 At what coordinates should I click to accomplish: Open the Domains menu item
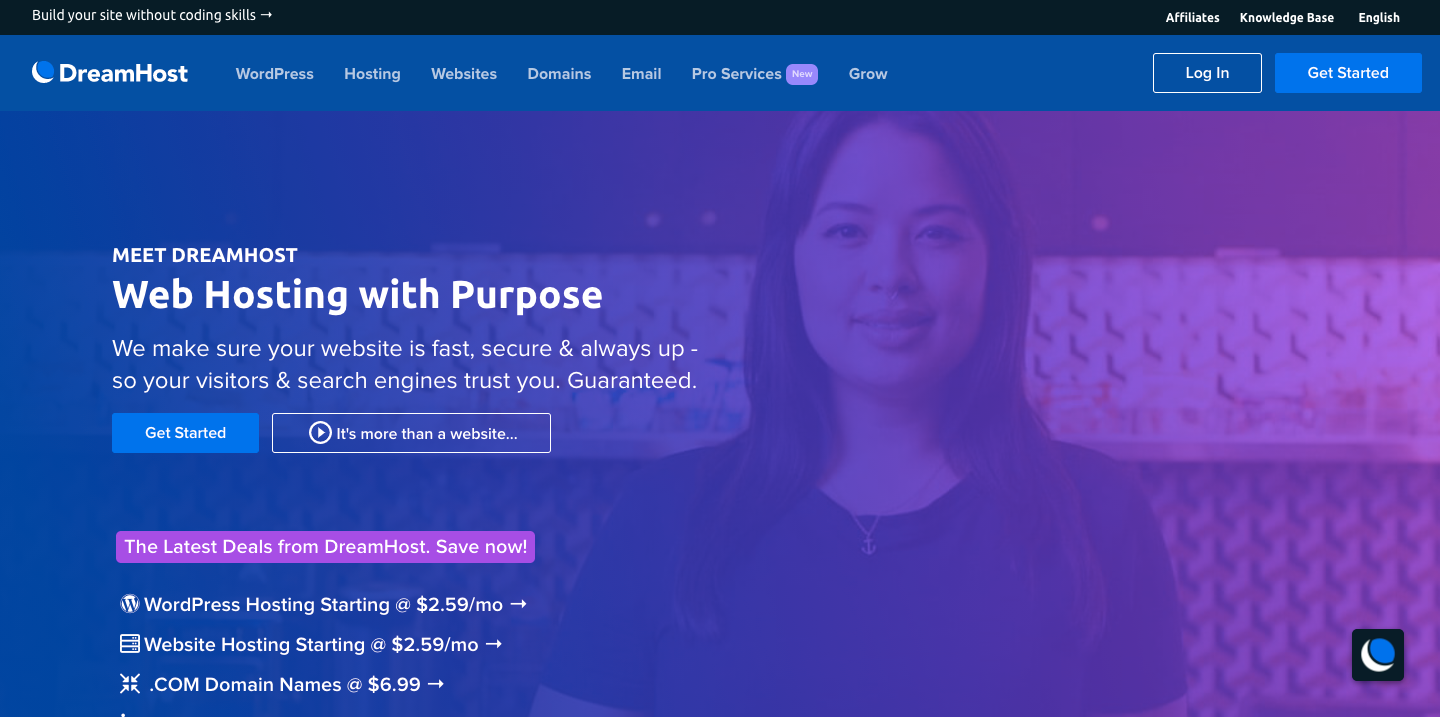click(559, 74)
